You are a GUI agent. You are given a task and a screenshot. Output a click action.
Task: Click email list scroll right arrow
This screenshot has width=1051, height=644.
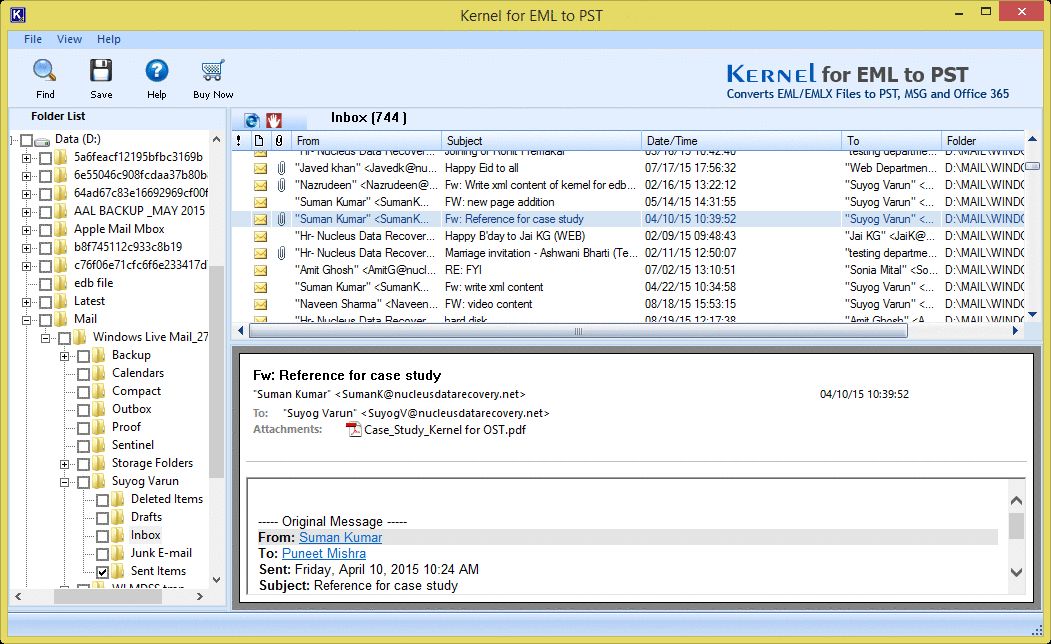(1015, 330)
